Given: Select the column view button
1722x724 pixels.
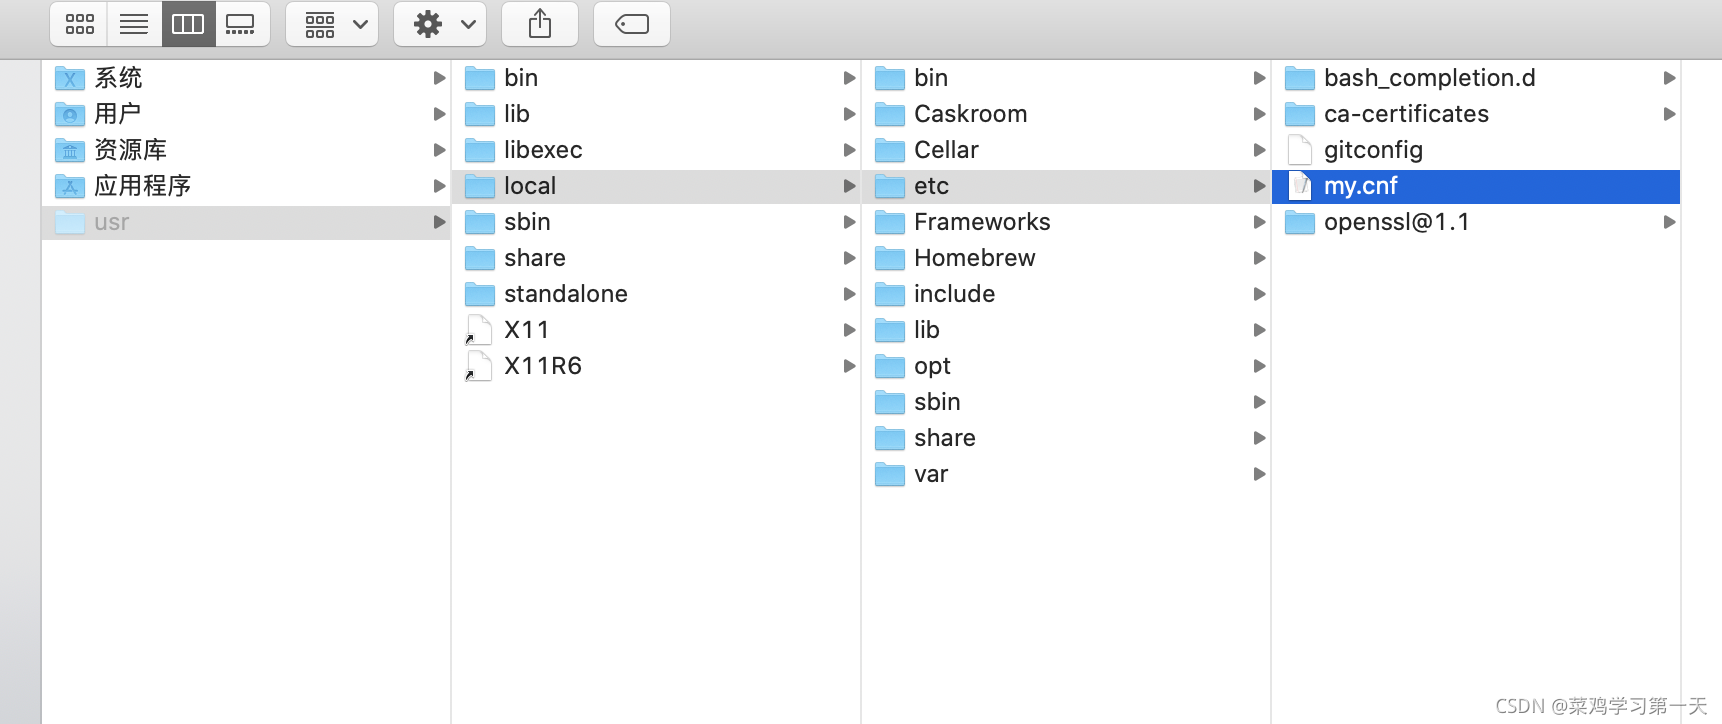Looking at the screenshot, I should click(188, 24).
